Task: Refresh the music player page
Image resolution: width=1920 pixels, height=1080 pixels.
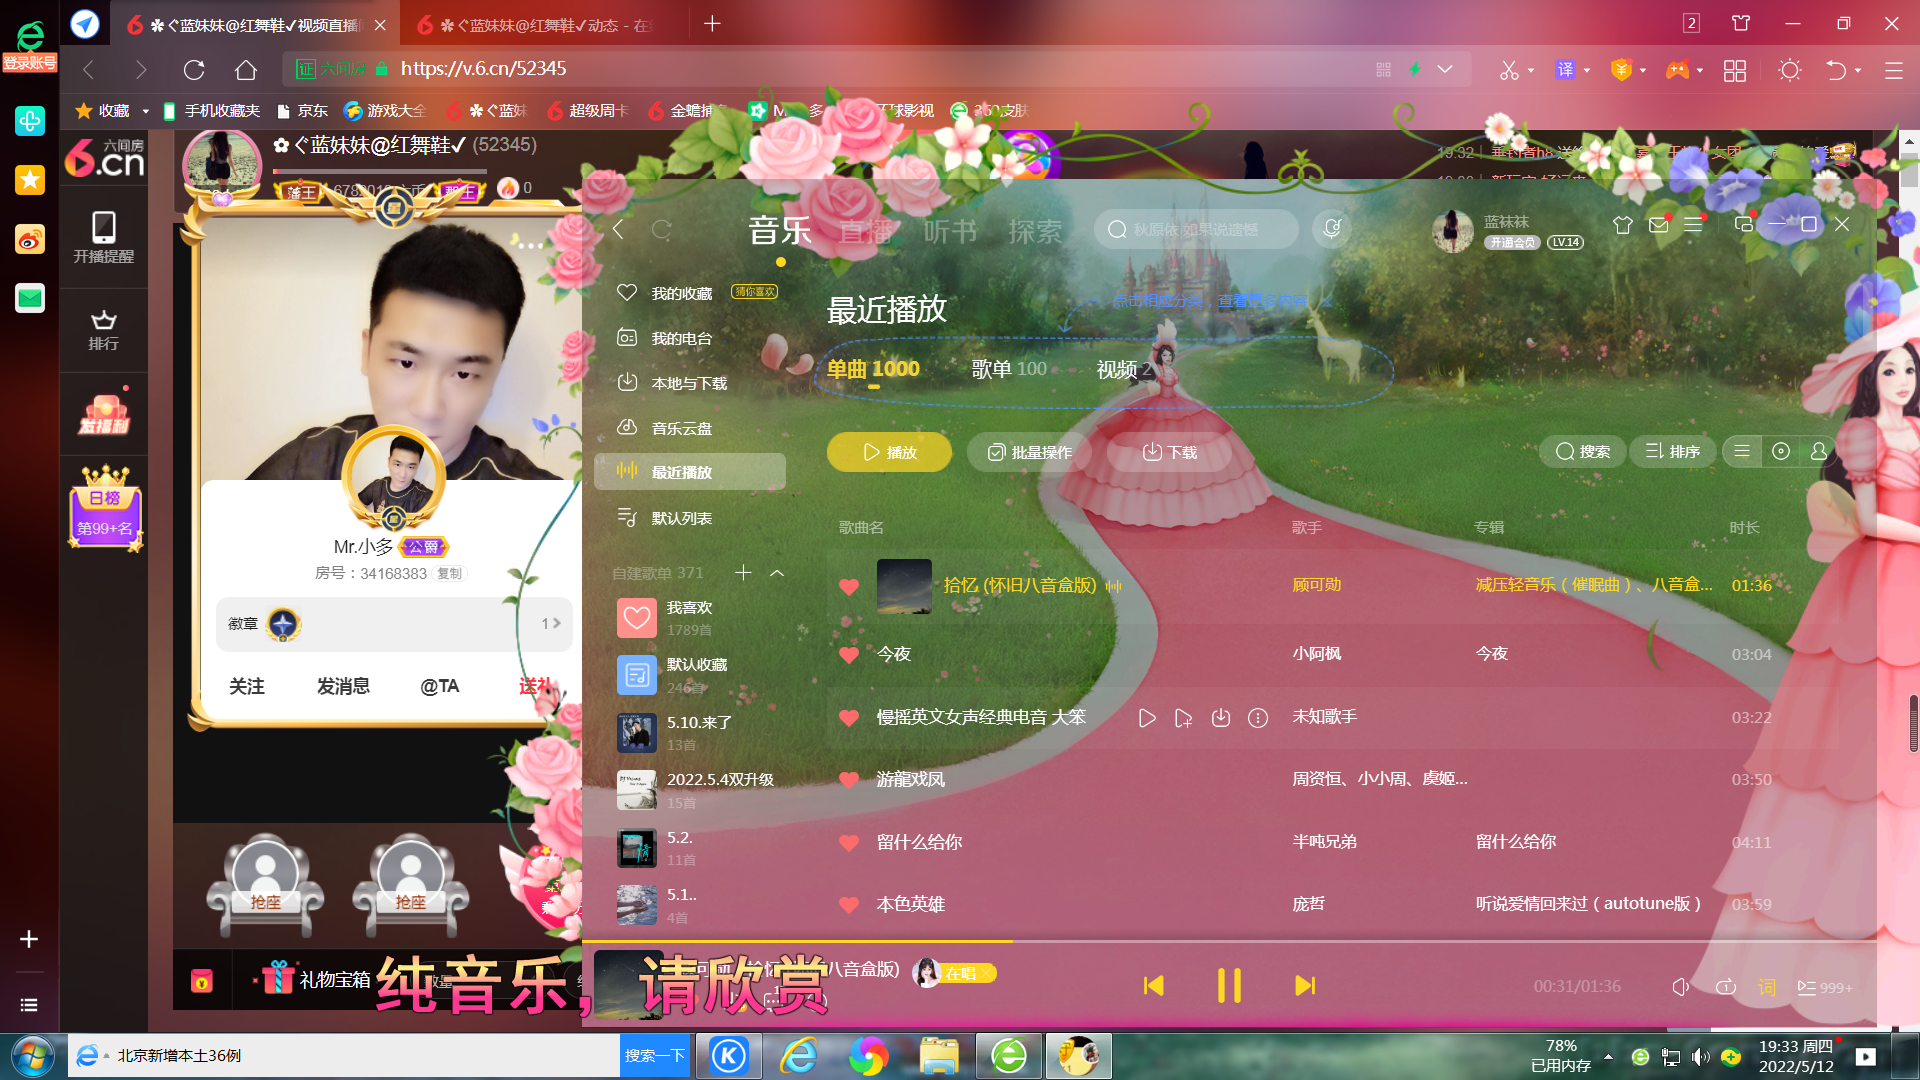Action: (661, 229)
